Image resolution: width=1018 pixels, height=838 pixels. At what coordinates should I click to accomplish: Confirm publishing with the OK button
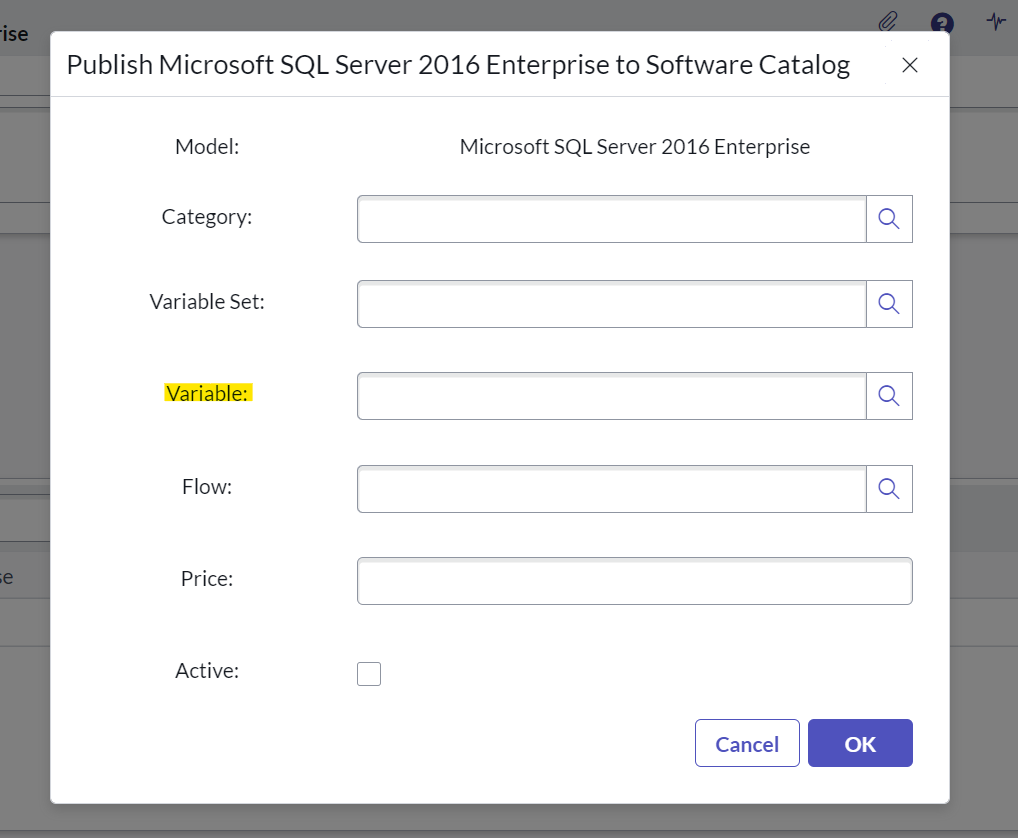860,743
